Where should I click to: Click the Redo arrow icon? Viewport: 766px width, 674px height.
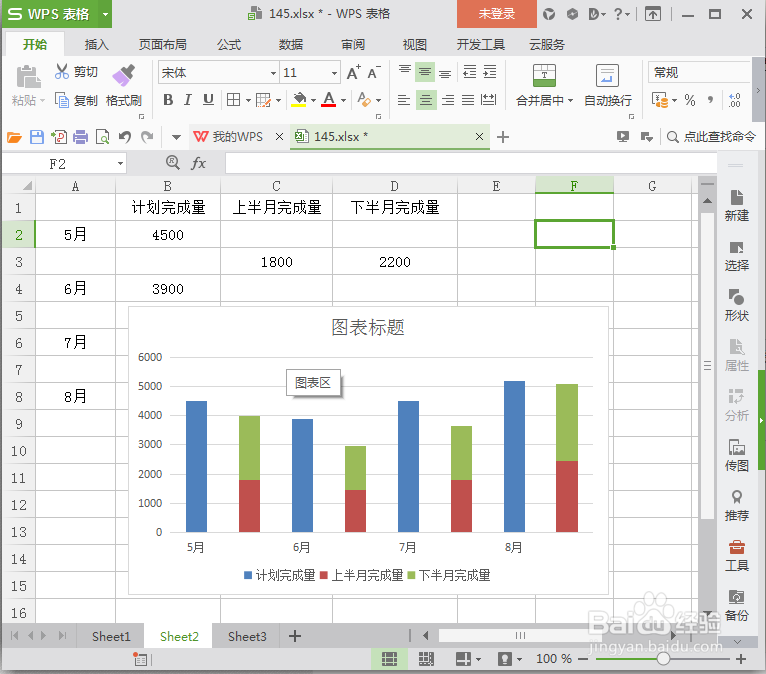pos(147,137)
